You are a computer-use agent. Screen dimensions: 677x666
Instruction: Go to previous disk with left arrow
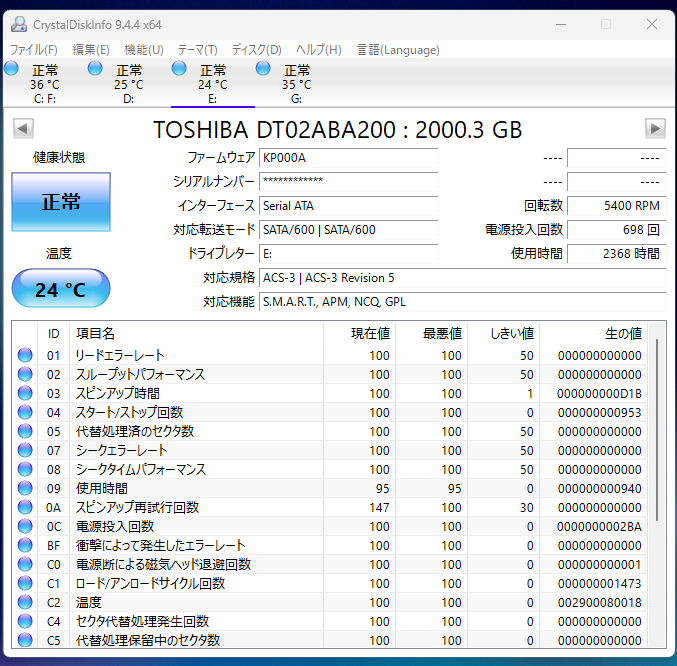23,129
